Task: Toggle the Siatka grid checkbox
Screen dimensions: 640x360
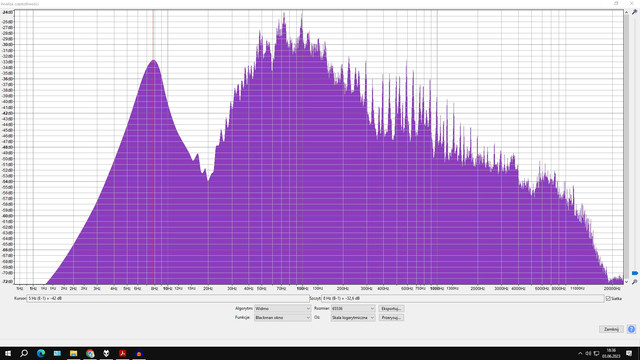Action: 608,298
